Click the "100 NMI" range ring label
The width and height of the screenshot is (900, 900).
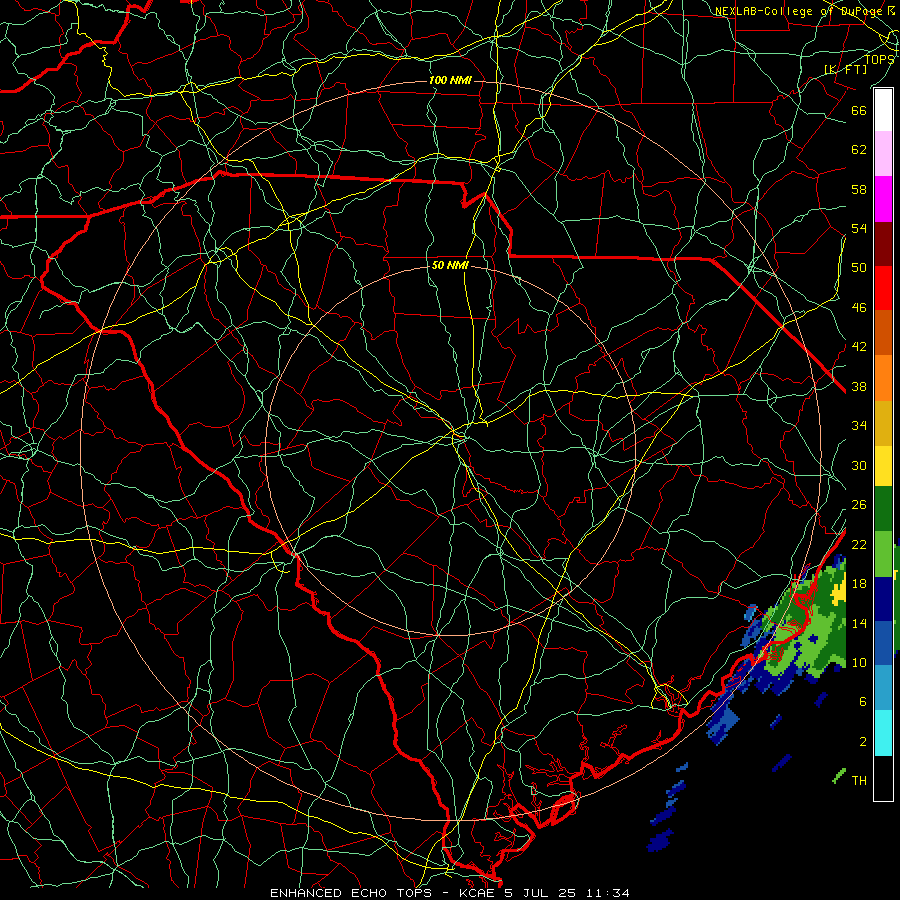click(450, 80)
